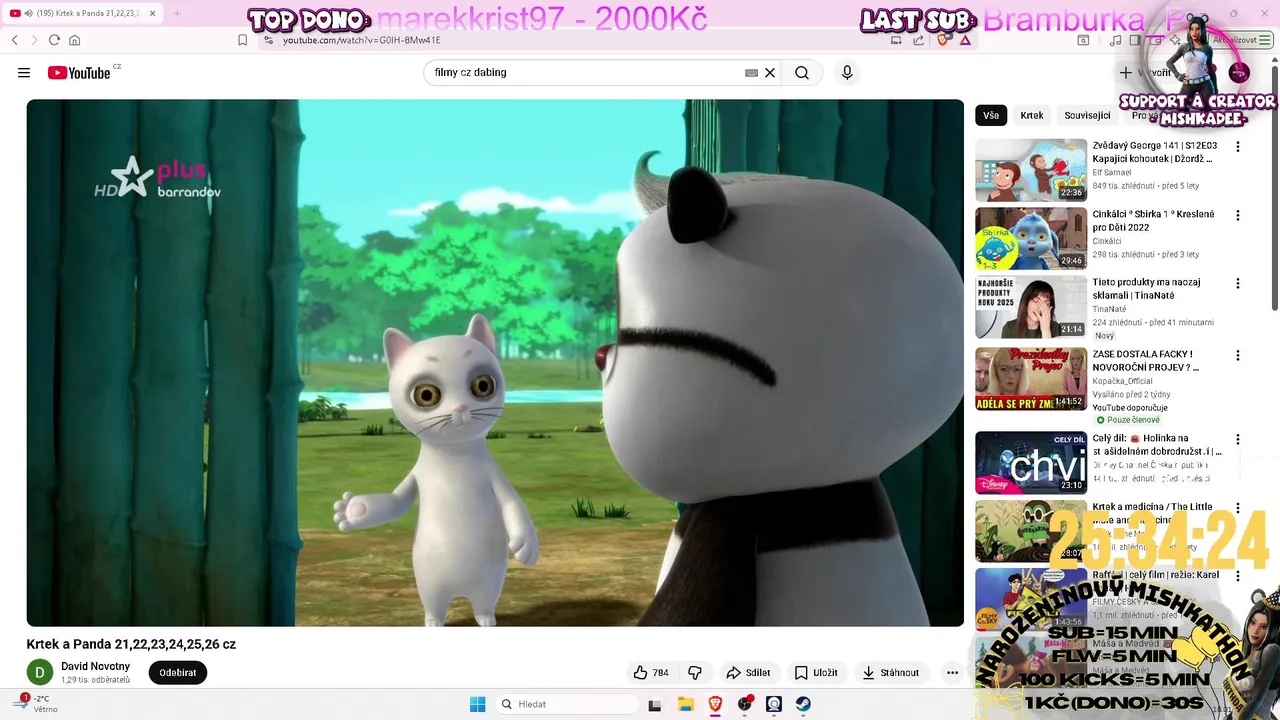Open Disney Celý díl thumbnail
The image size is (1280, 720).
(x=1031, y=463)
